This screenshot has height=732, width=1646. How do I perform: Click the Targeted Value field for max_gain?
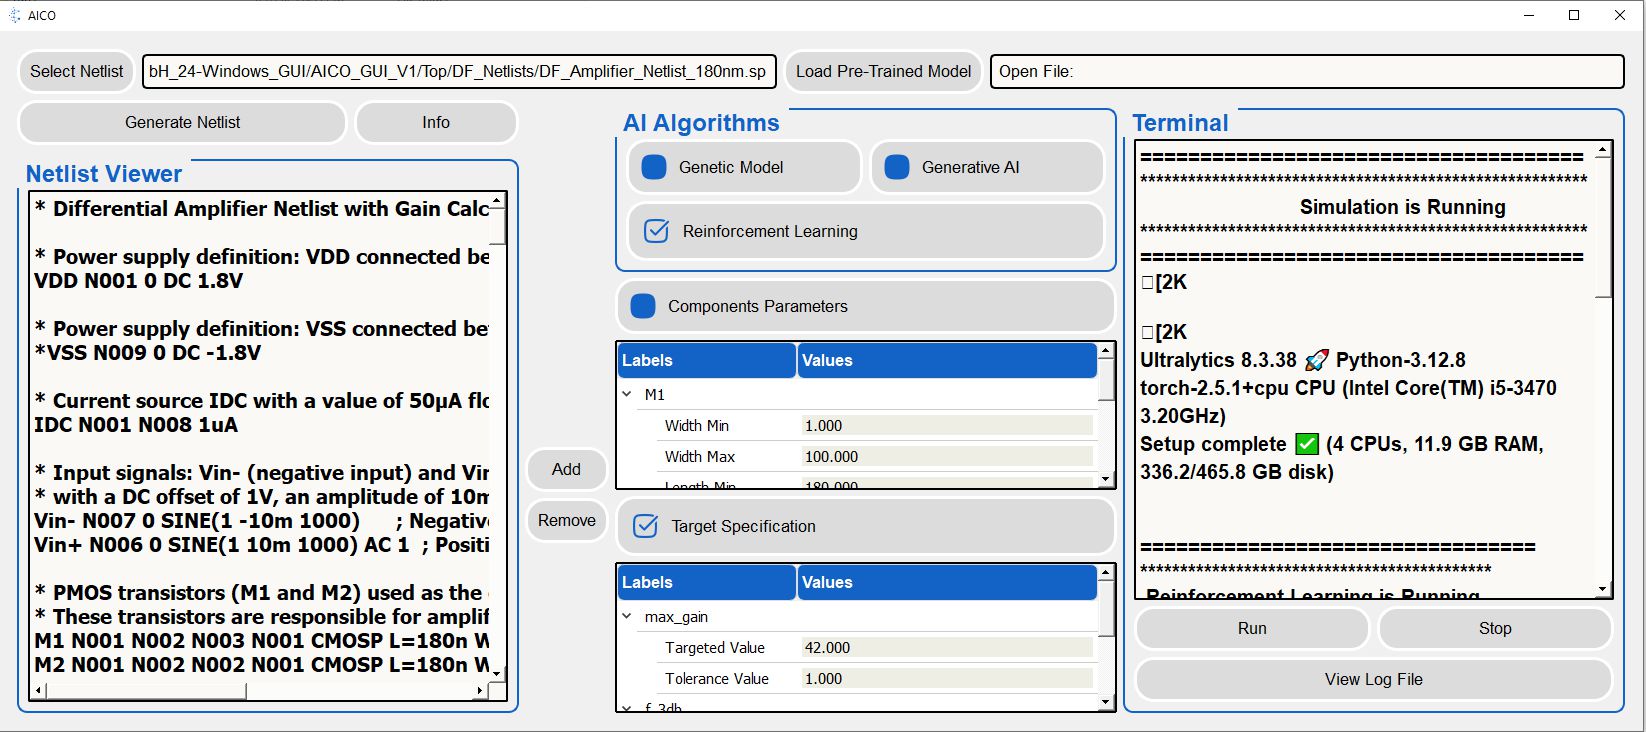[x=946, y=648]
